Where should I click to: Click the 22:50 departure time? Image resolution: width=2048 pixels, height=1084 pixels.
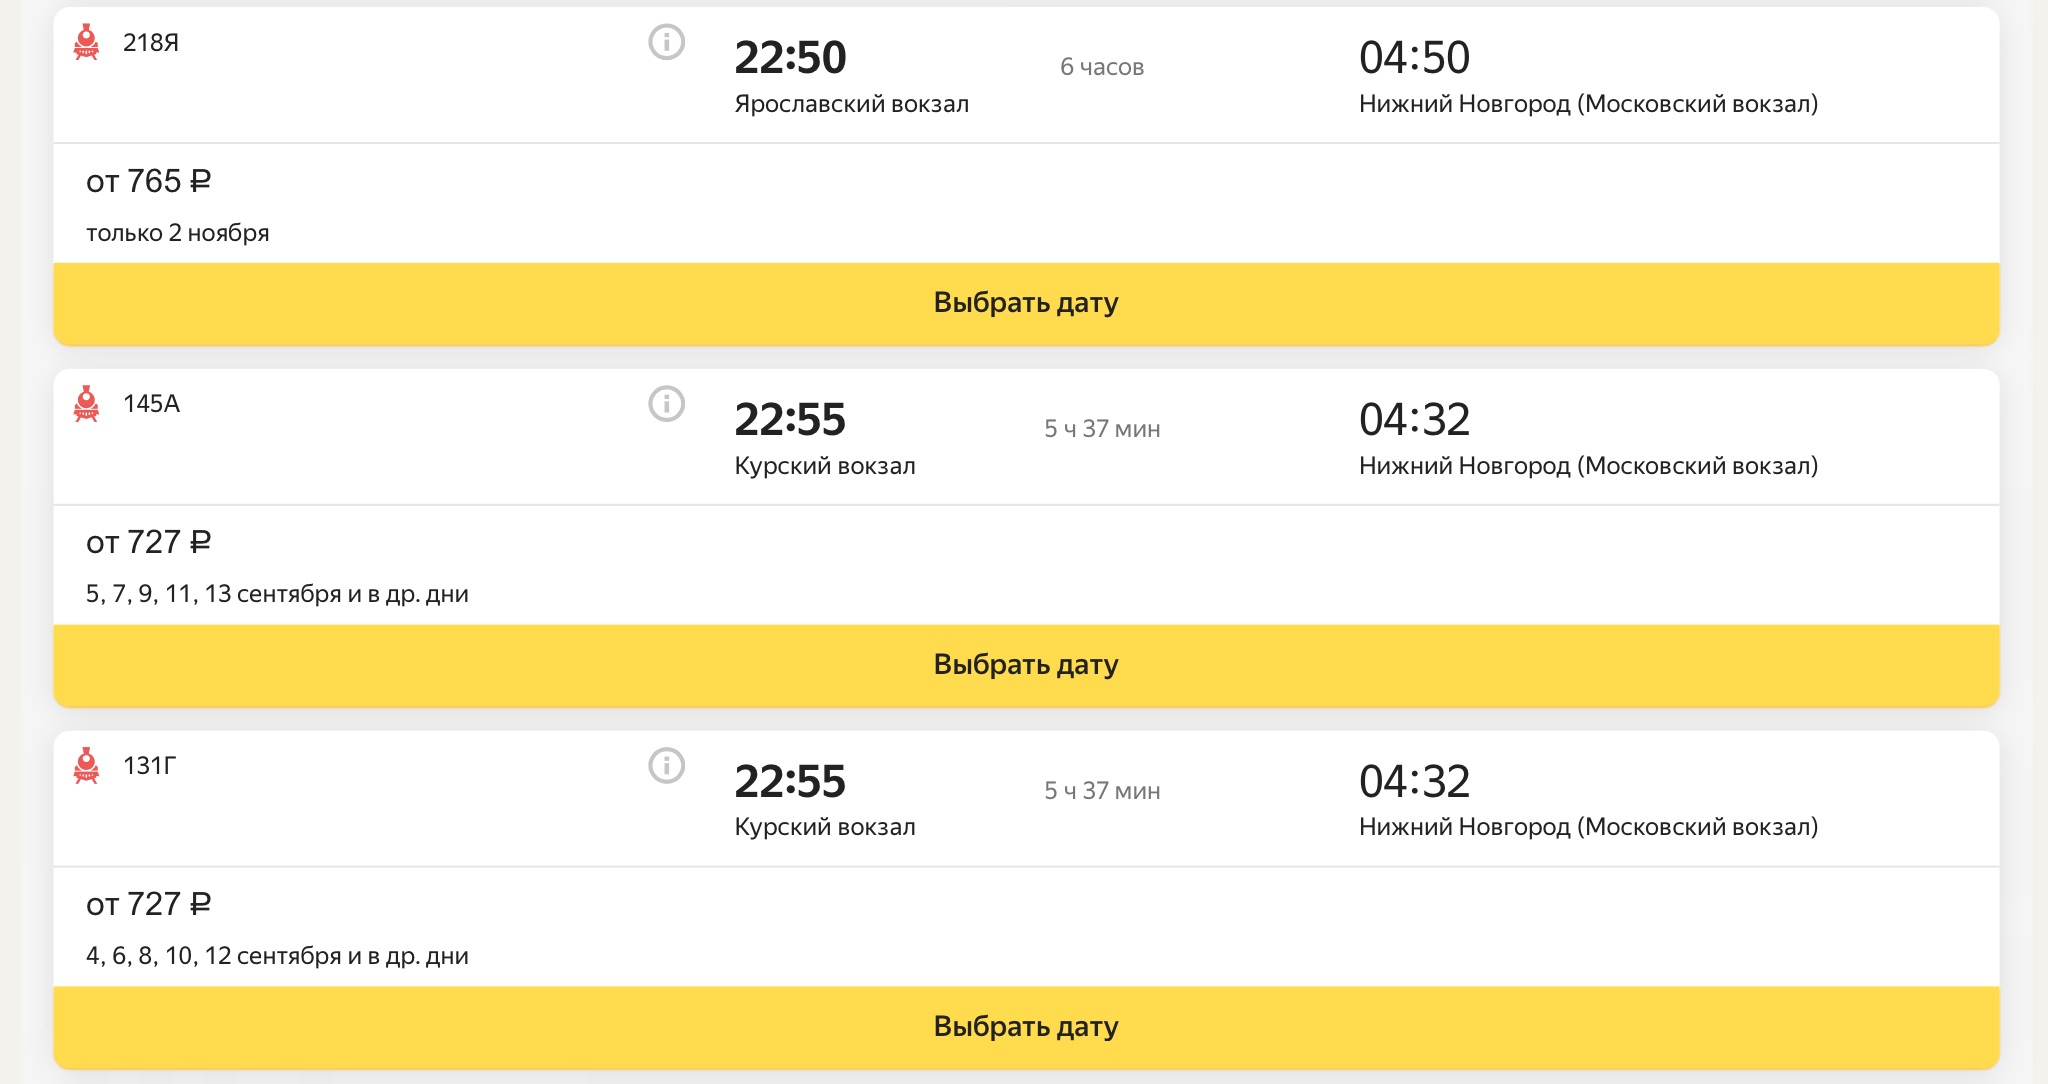click(x=790, y=58)
